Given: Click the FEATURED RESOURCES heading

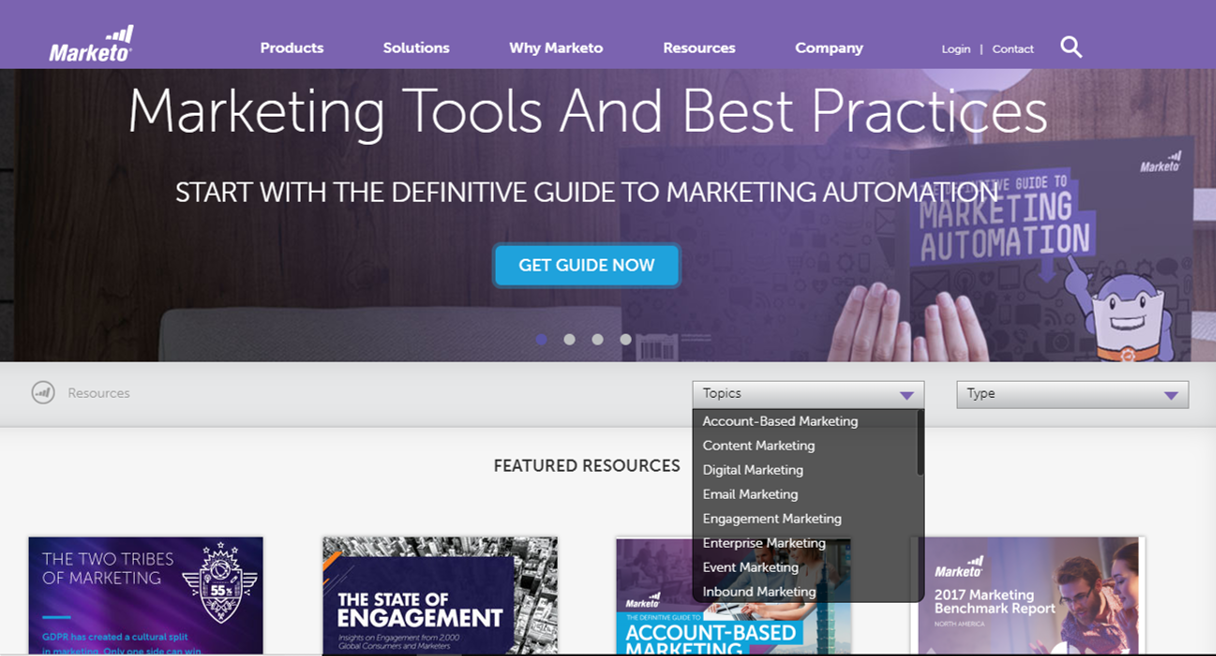Looking at the screenshot, I should pyautogui.click(x=587, y=466).
